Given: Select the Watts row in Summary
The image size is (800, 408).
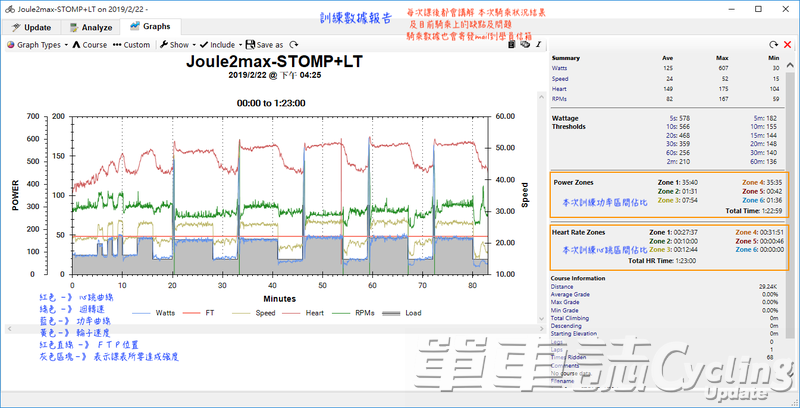Looking at the screenshot, I should 667,68.
